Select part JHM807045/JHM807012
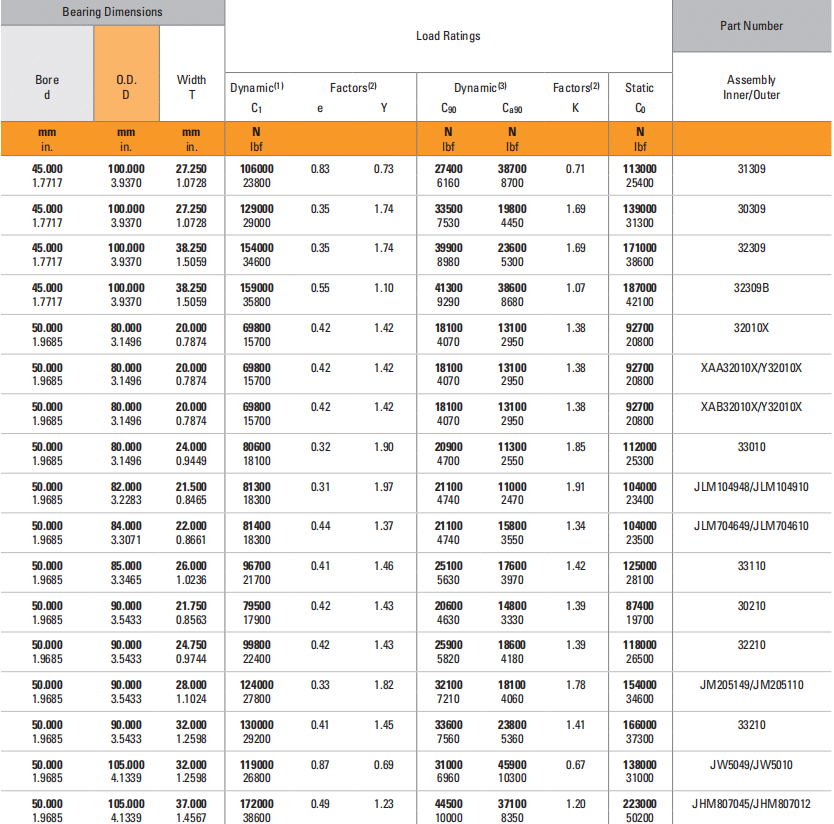Screen dimensions: 834x824 [751, 804]
